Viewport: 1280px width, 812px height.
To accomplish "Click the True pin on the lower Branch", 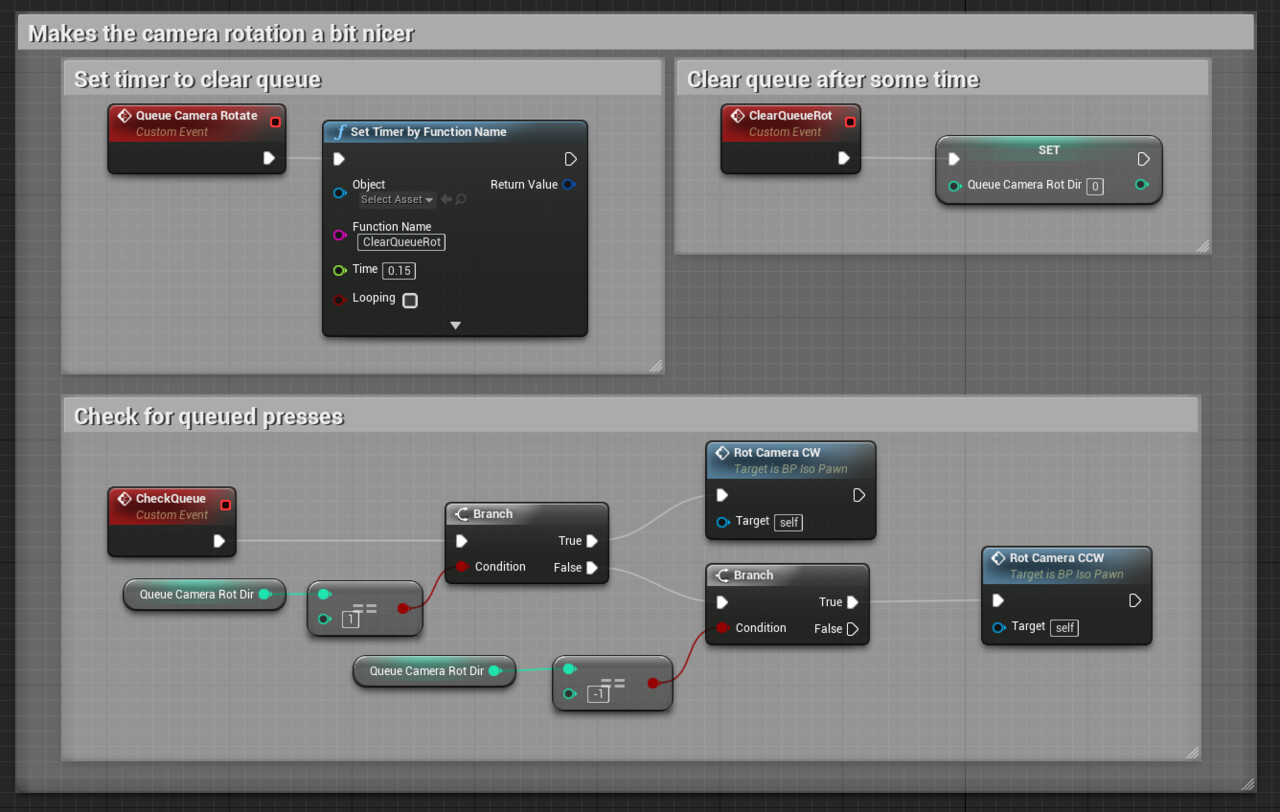I will point(852,602).
